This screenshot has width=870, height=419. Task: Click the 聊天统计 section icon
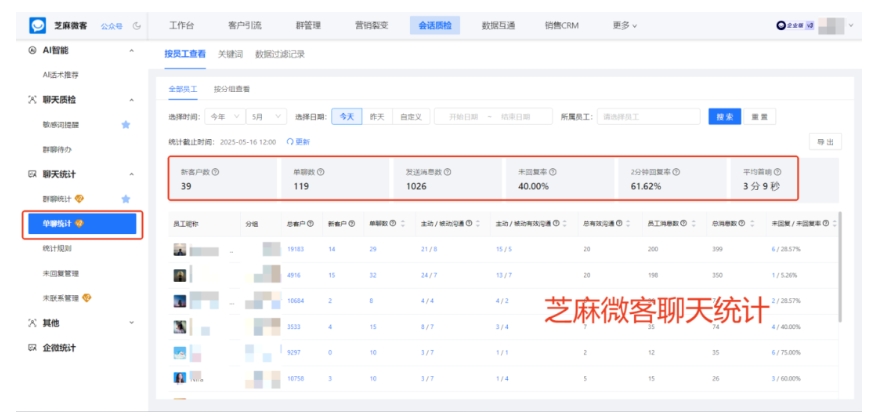(x=32, y=174)
